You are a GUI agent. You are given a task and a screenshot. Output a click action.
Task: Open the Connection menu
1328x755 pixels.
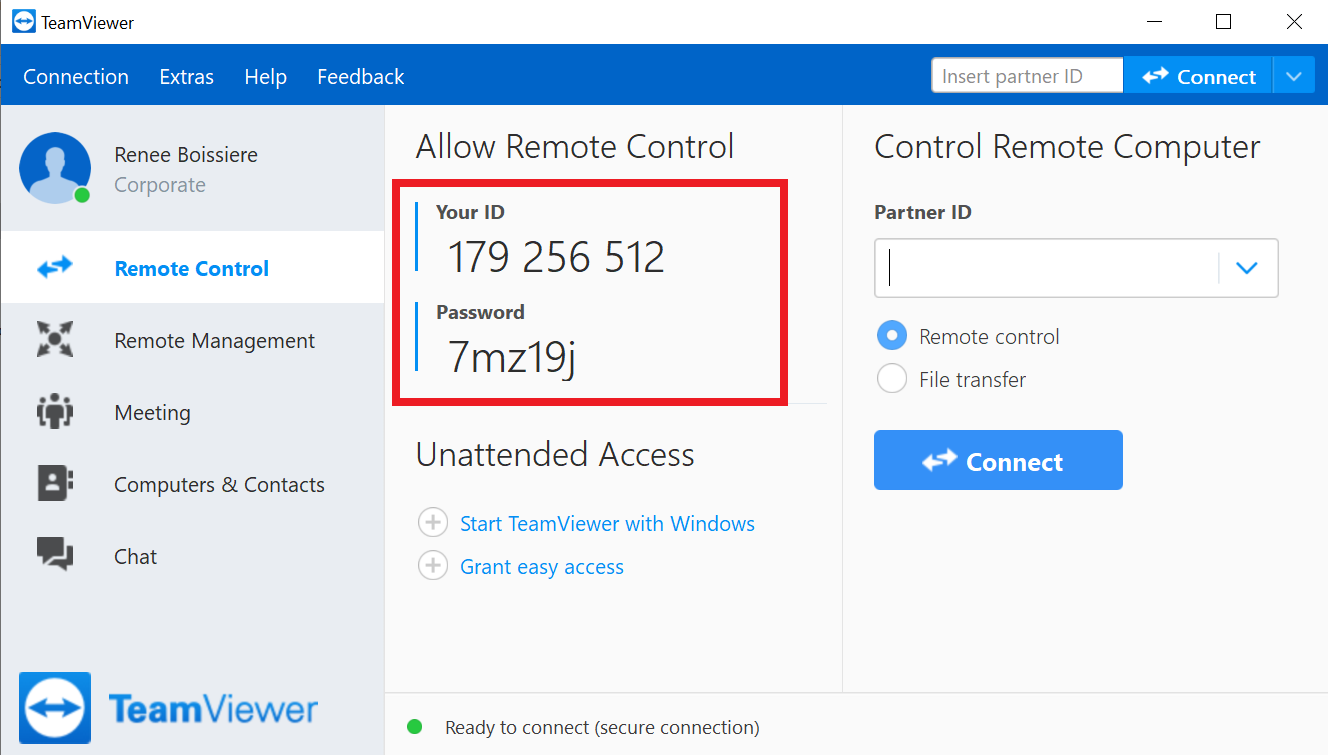pyautogui.click(x=76, y=77)
